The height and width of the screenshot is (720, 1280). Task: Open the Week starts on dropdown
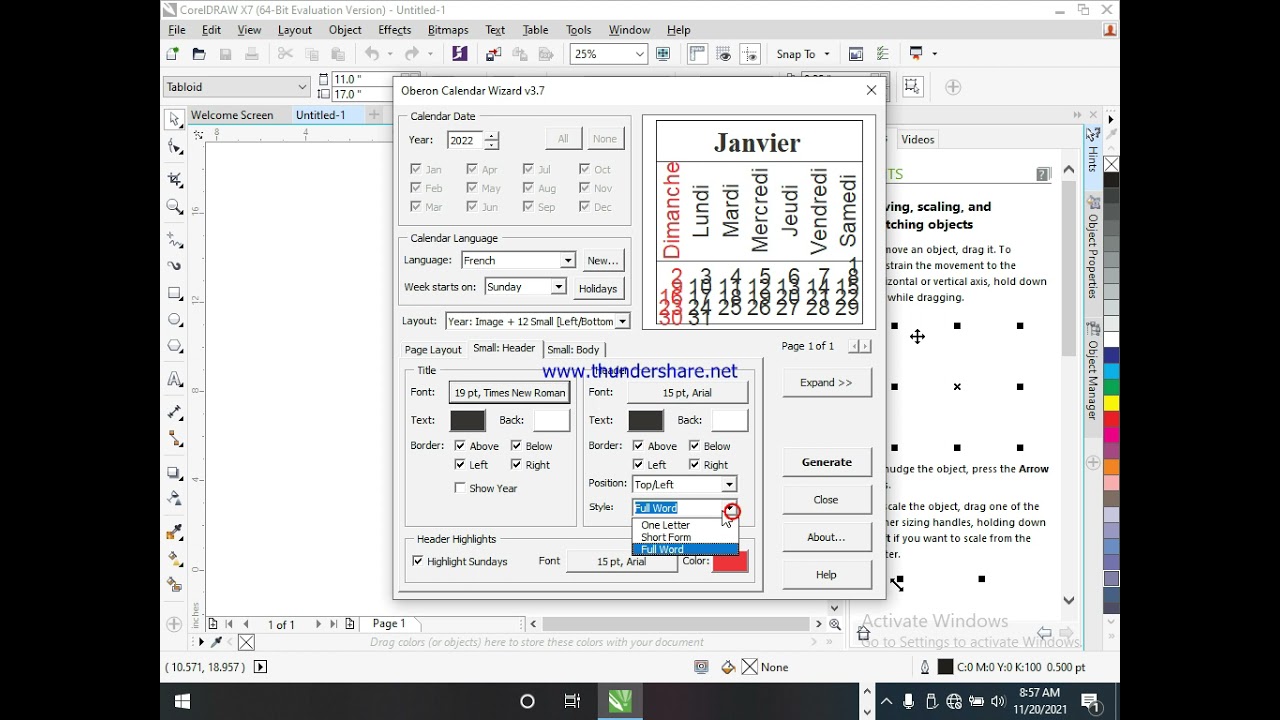526,287
